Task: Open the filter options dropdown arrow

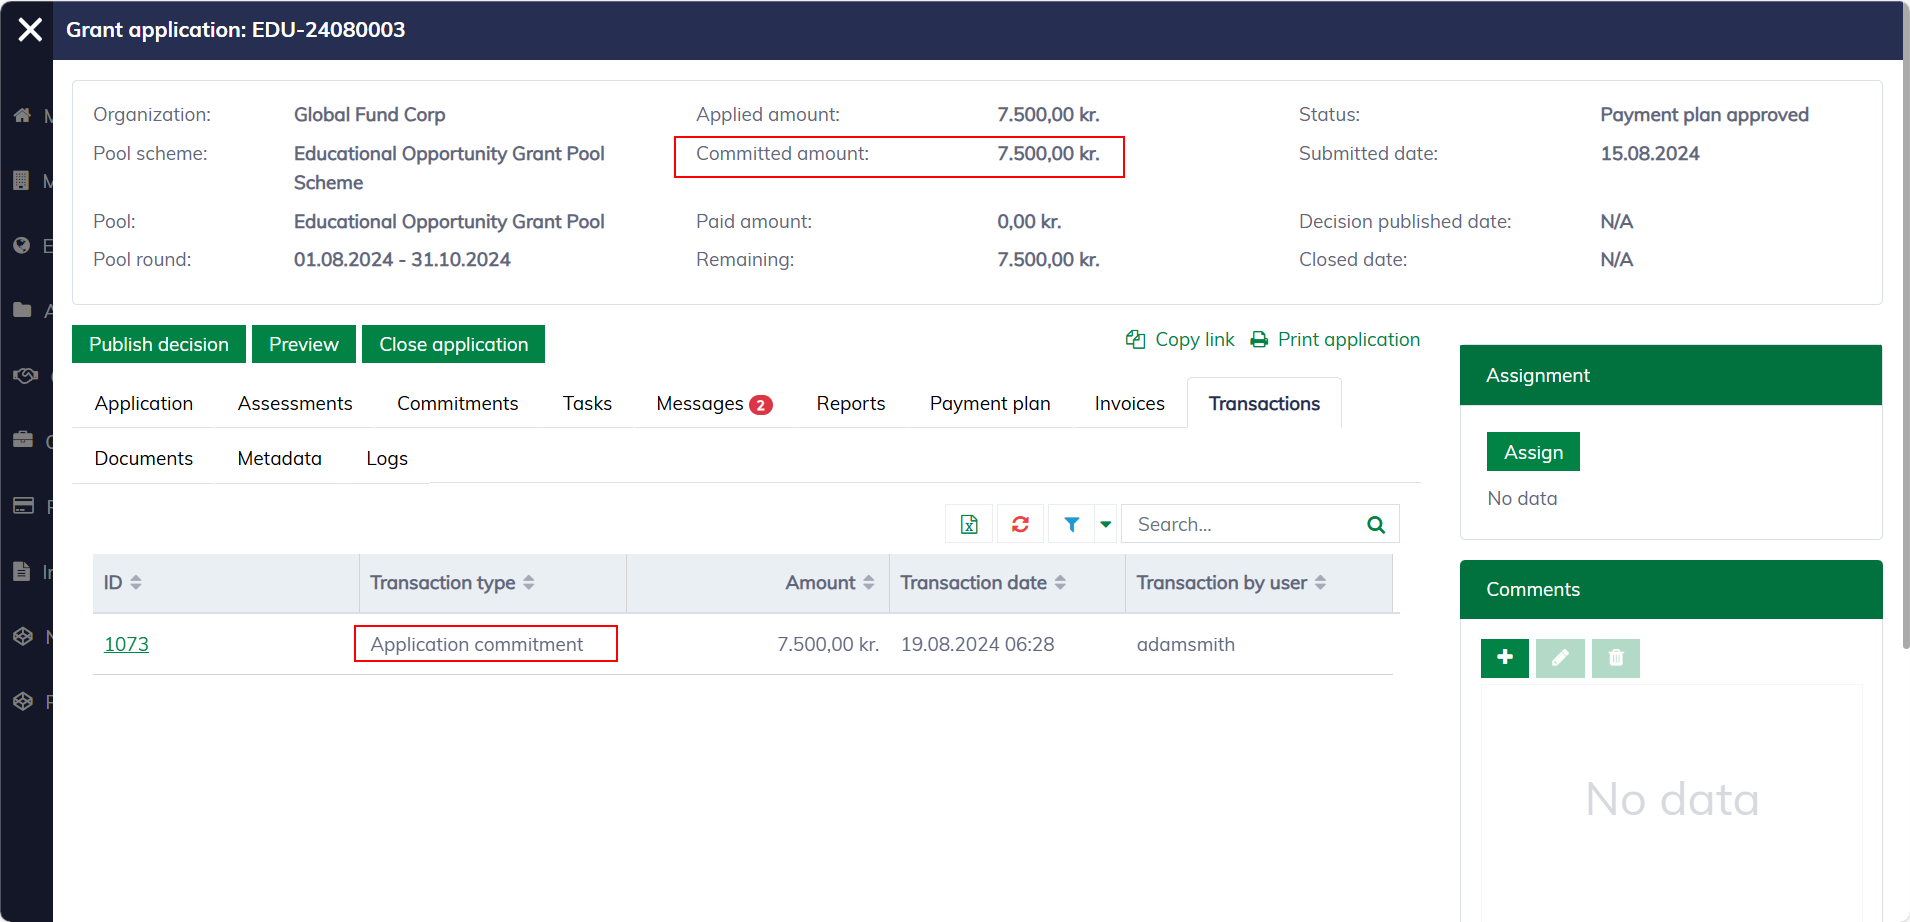Action: 1105,524
